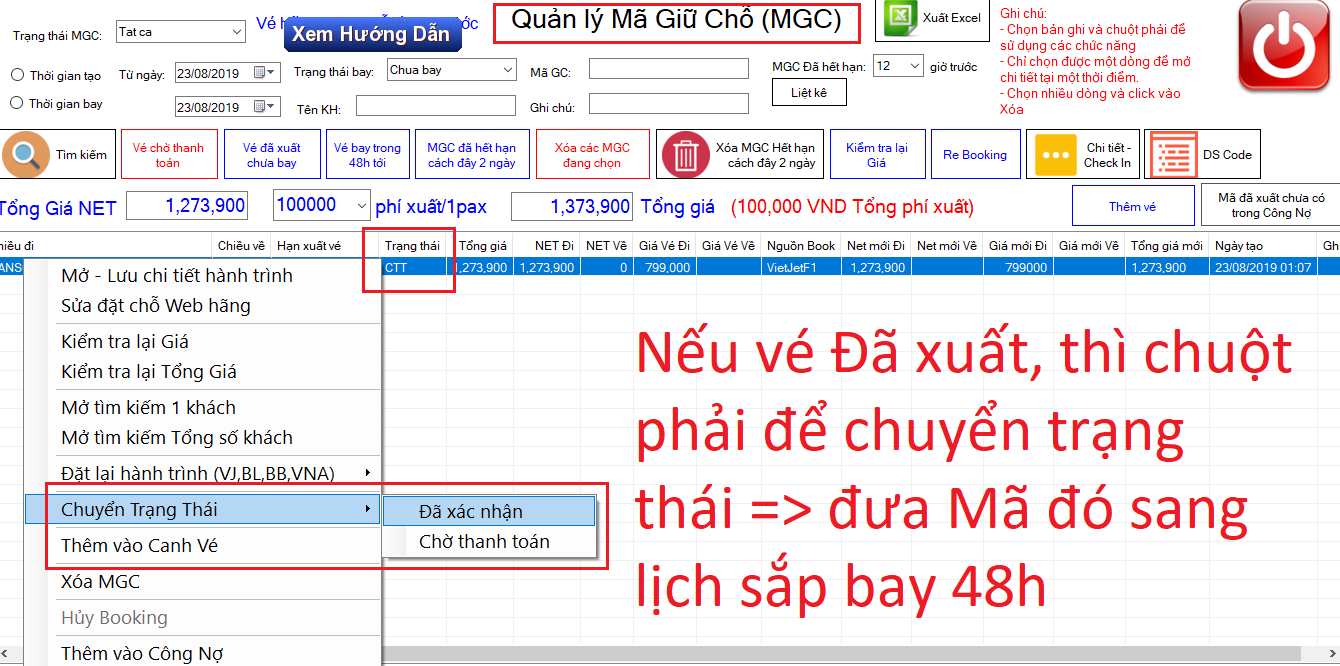Expand the phí xuất 100000 dropdown
Screen dimensions: 1340x666
pyautogui.click(x=360, y=206)
